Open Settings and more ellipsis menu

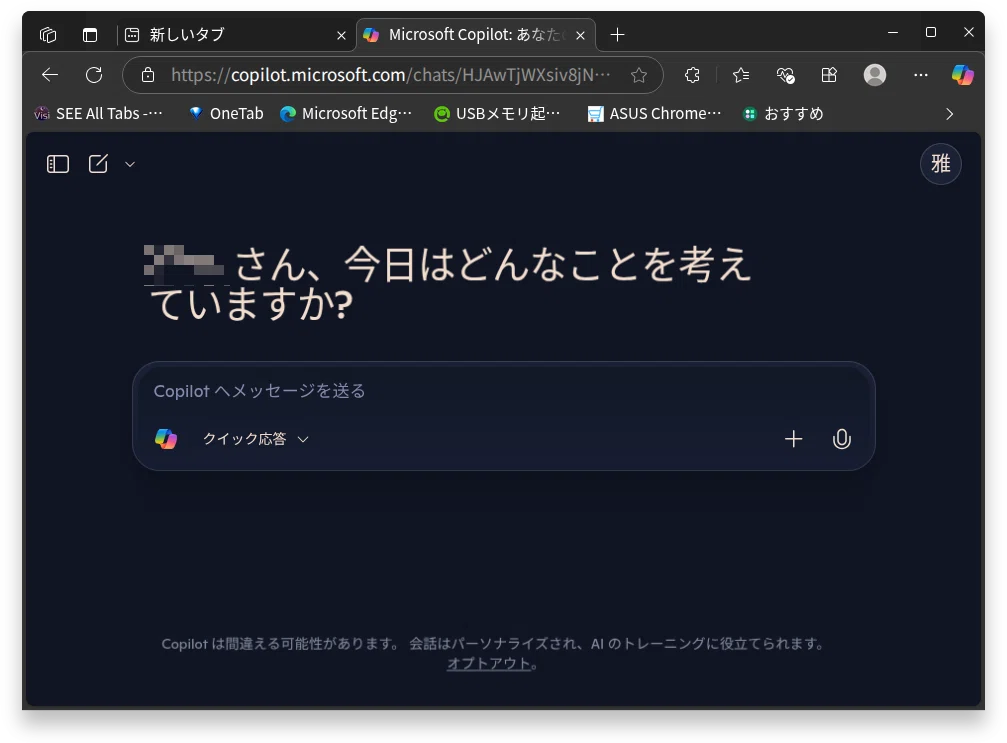point(921,75)
